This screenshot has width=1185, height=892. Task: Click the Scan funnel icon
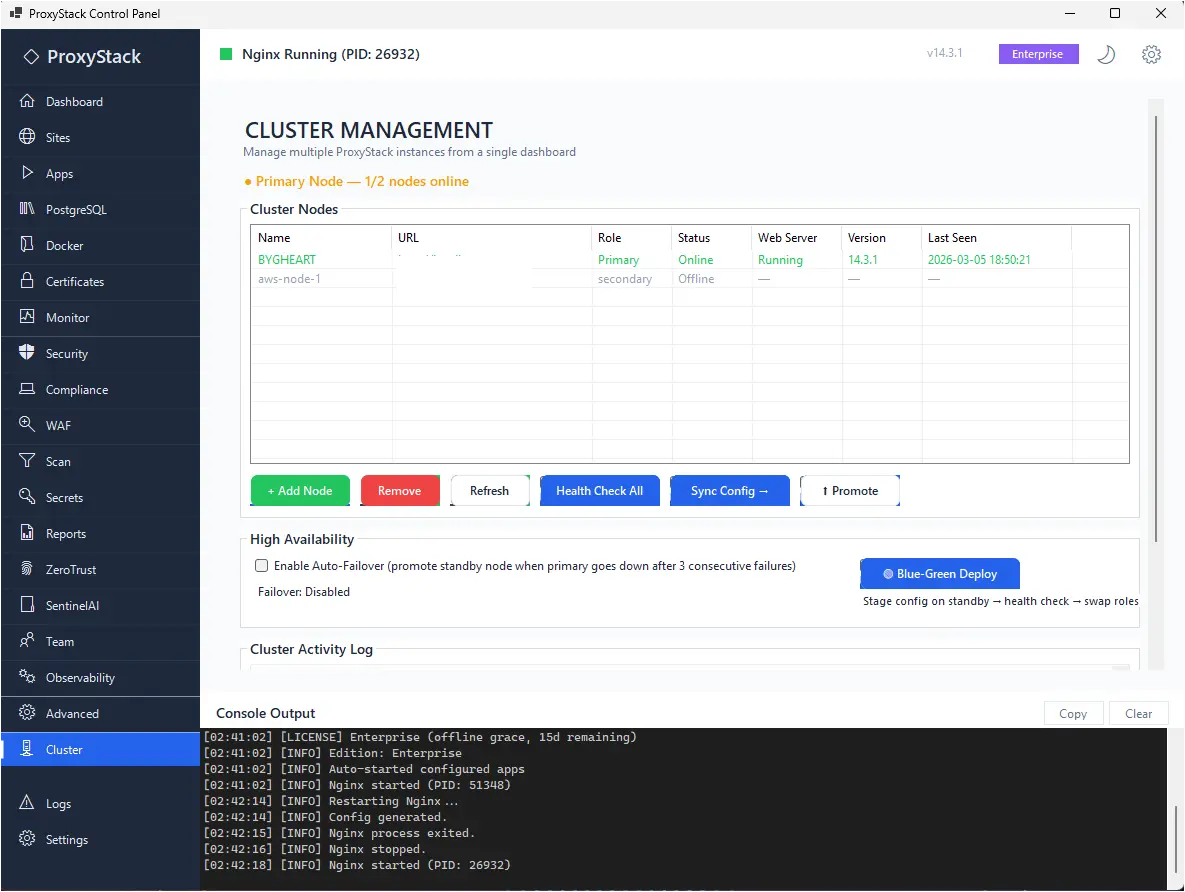27,460
